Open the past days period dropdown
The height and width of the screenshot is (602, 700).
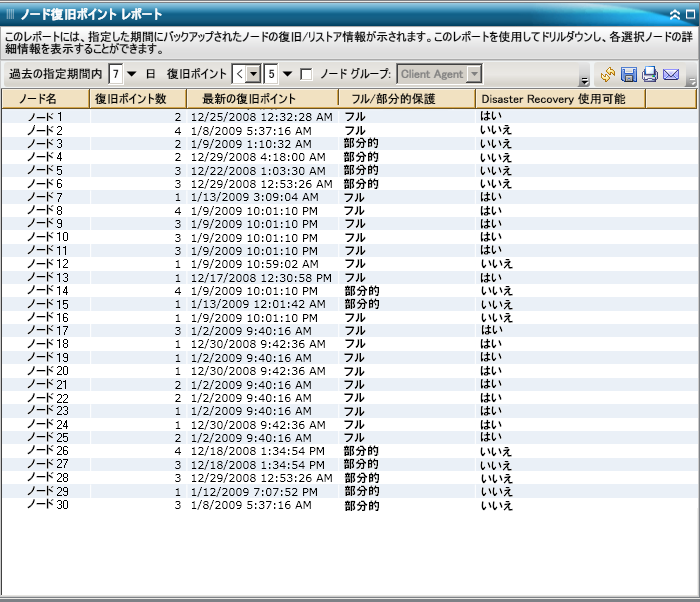131,74
